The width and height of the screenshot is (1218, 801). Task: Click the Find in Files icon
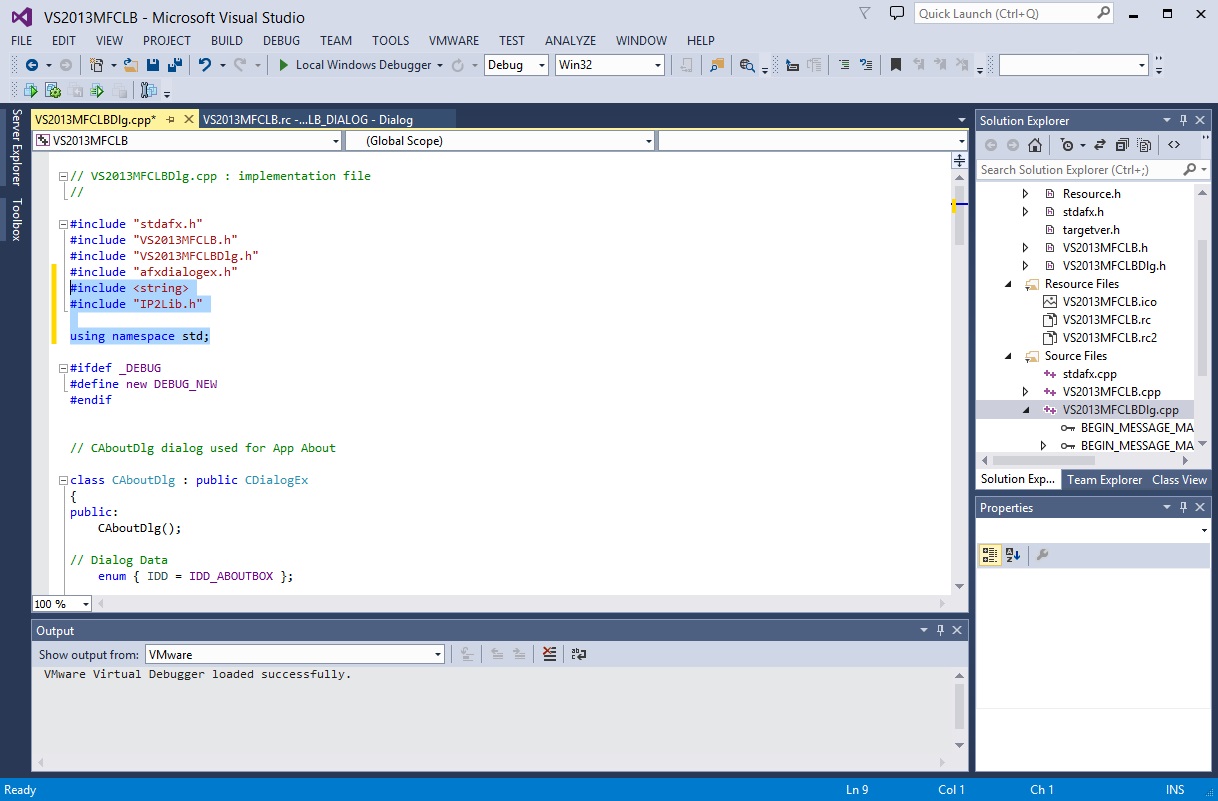tap(717, 65)
